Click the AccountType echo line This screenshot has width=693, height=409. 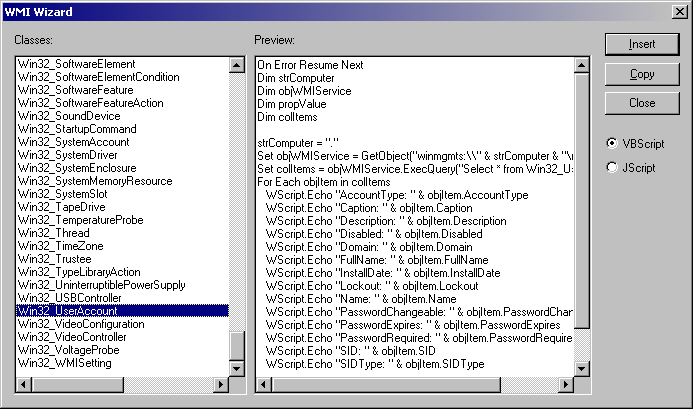click(397, 195)
